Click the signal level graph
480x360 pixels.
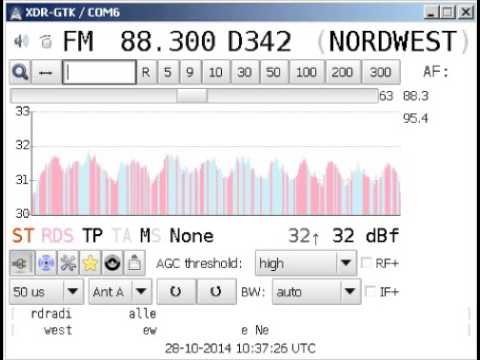[x=216, y=163]
